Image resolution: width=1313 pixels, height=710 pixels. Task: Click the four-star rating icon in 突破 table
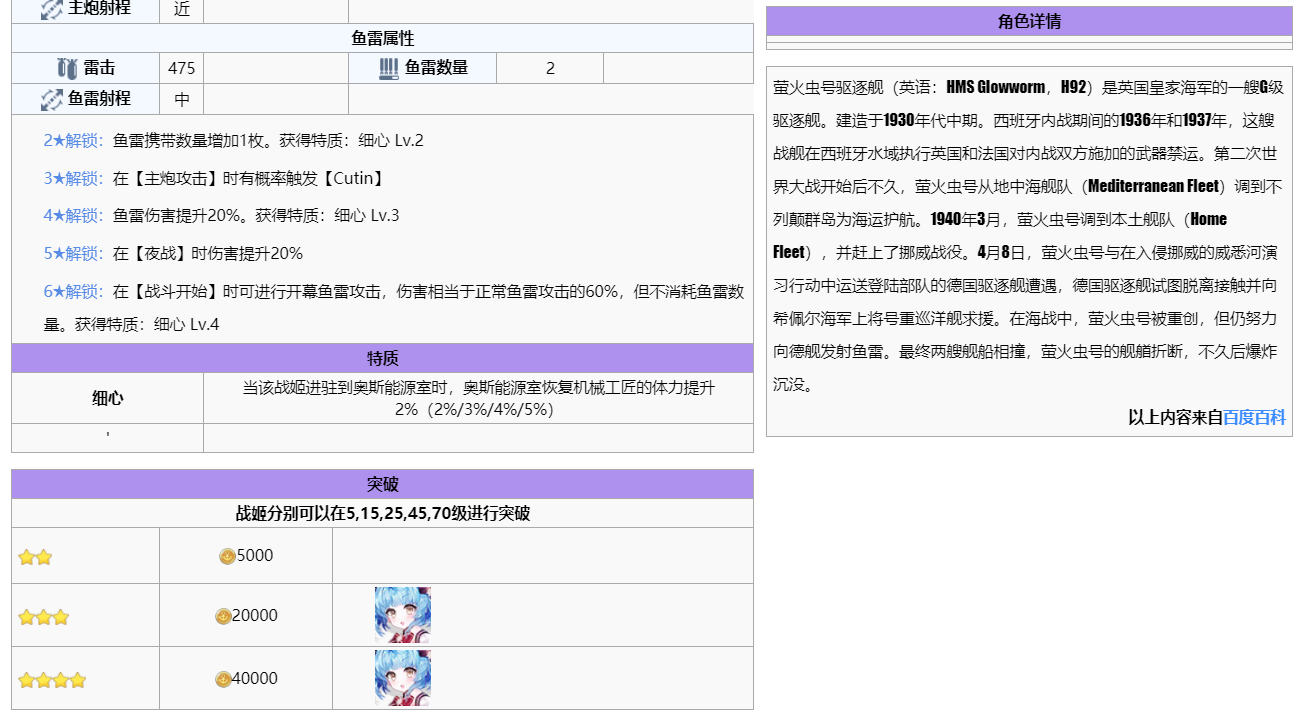pos(52,680)
